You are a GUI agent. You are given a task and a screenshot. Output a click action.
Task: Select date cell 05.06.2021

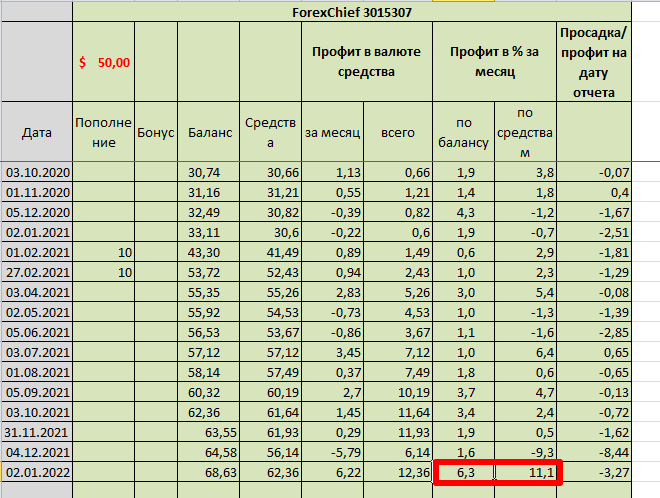[37, 332]
